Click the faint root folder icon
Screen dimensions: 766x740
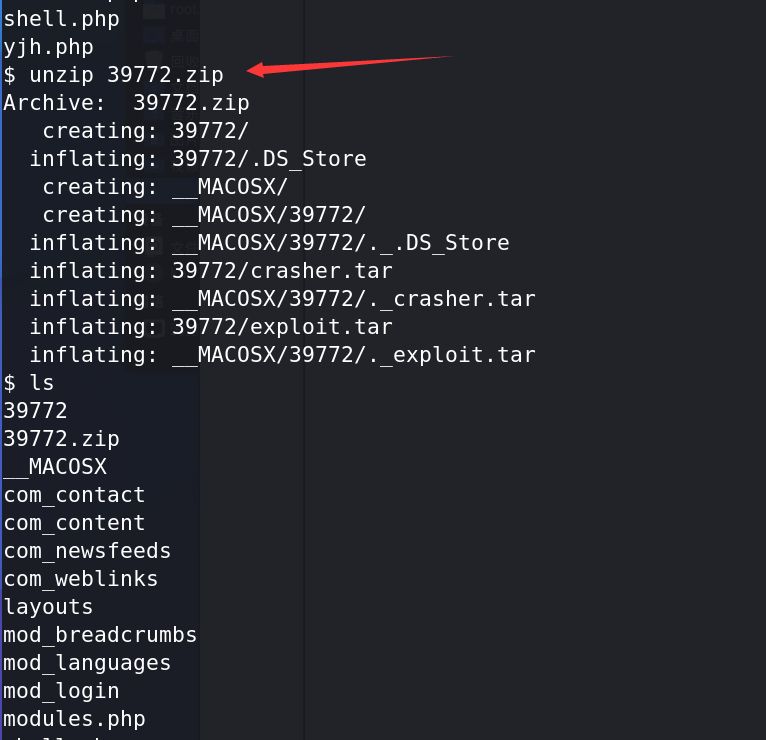pos(153,10)
